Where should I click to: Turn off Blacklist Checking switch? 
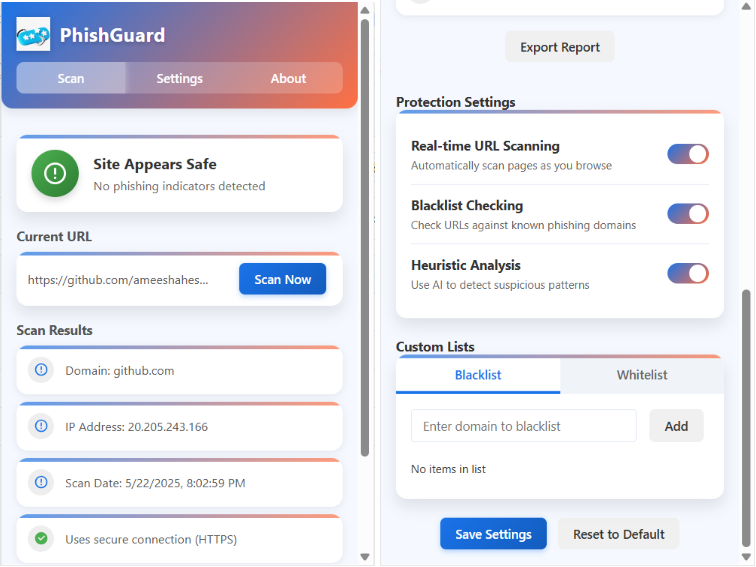(688, 214)
